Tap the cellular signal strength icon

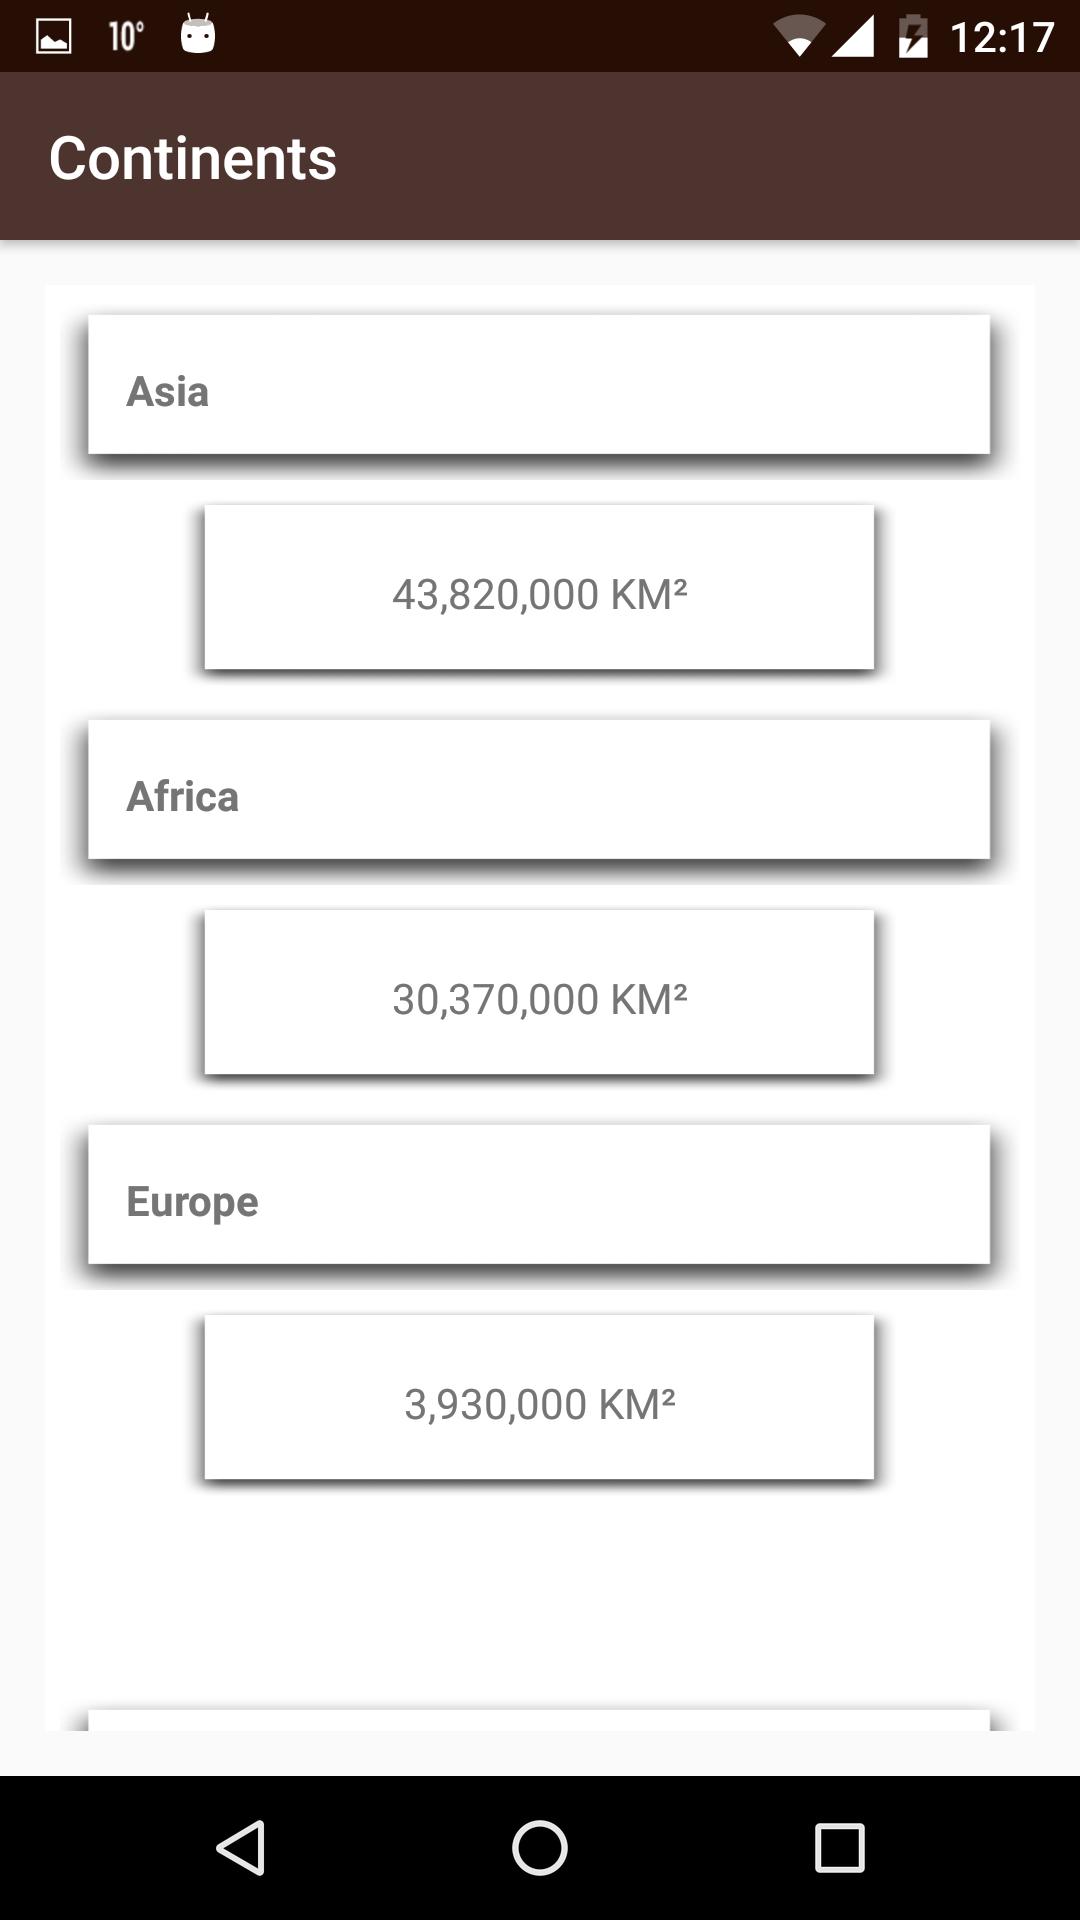[x=853, y=37]
